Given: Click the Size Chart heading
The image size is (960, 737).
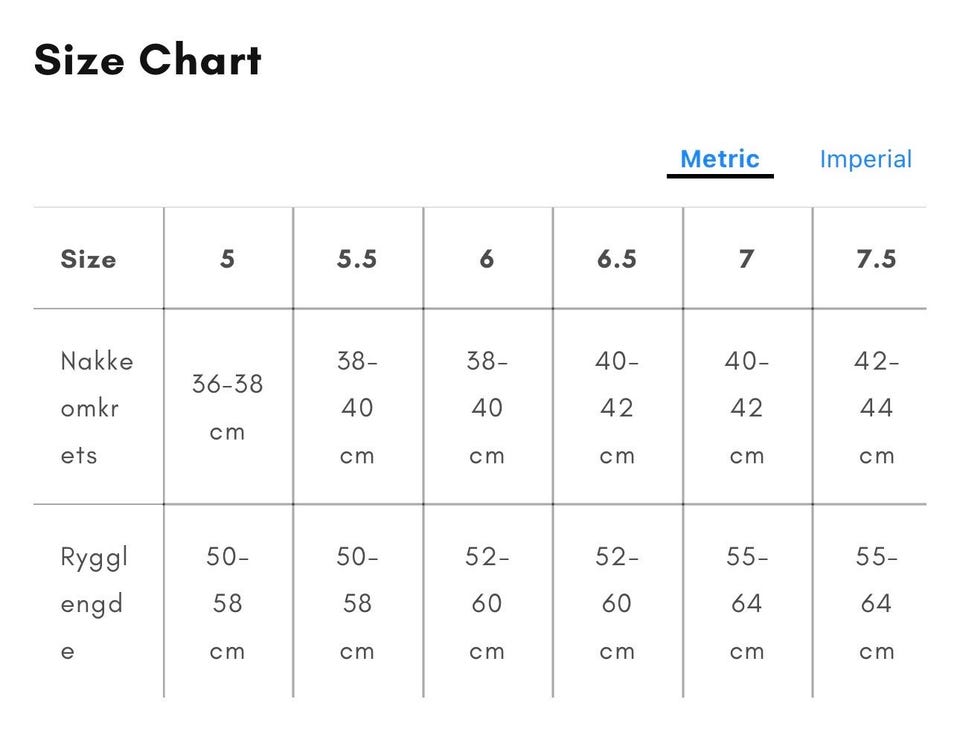Looking at the screenshot, I should click(x=148, y=60).
